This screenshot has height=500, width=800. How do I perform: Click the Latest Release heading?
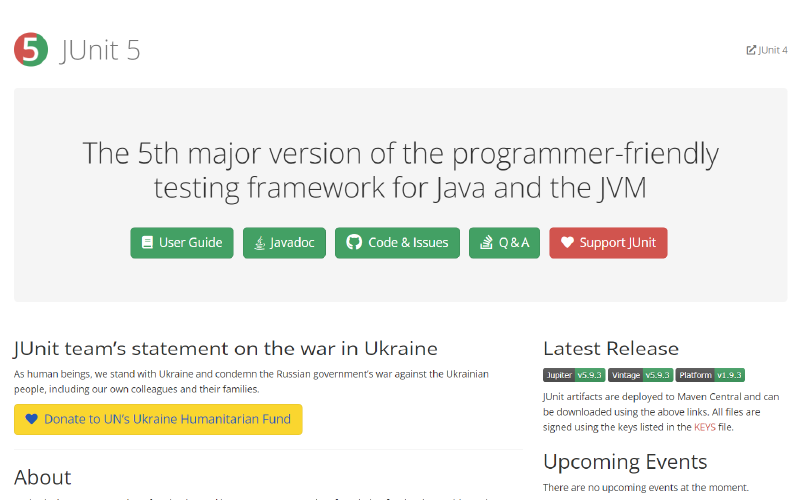(x=611, y=348)
